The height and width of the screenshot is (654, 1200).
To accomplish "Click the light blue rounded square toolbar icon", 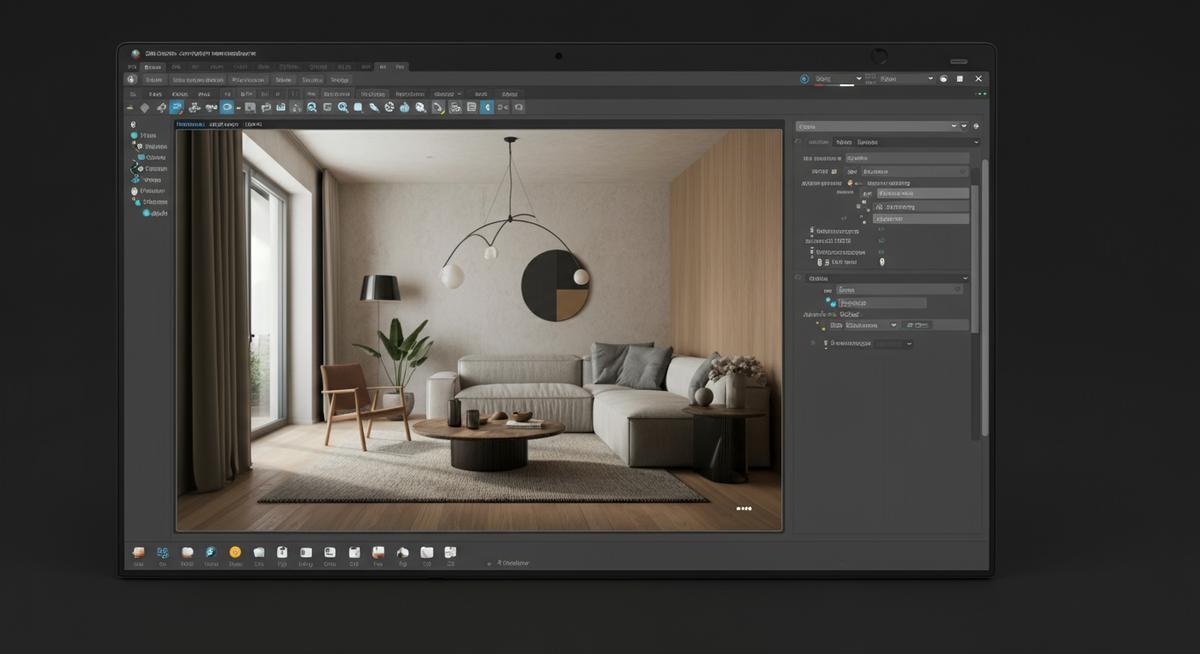I will 358,107.
